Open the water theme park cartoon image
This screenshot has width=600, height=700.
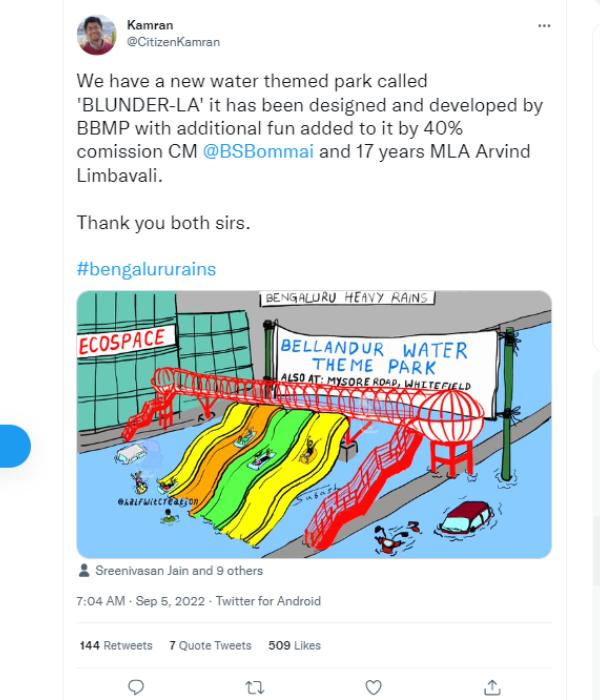(x=314, y=424)
